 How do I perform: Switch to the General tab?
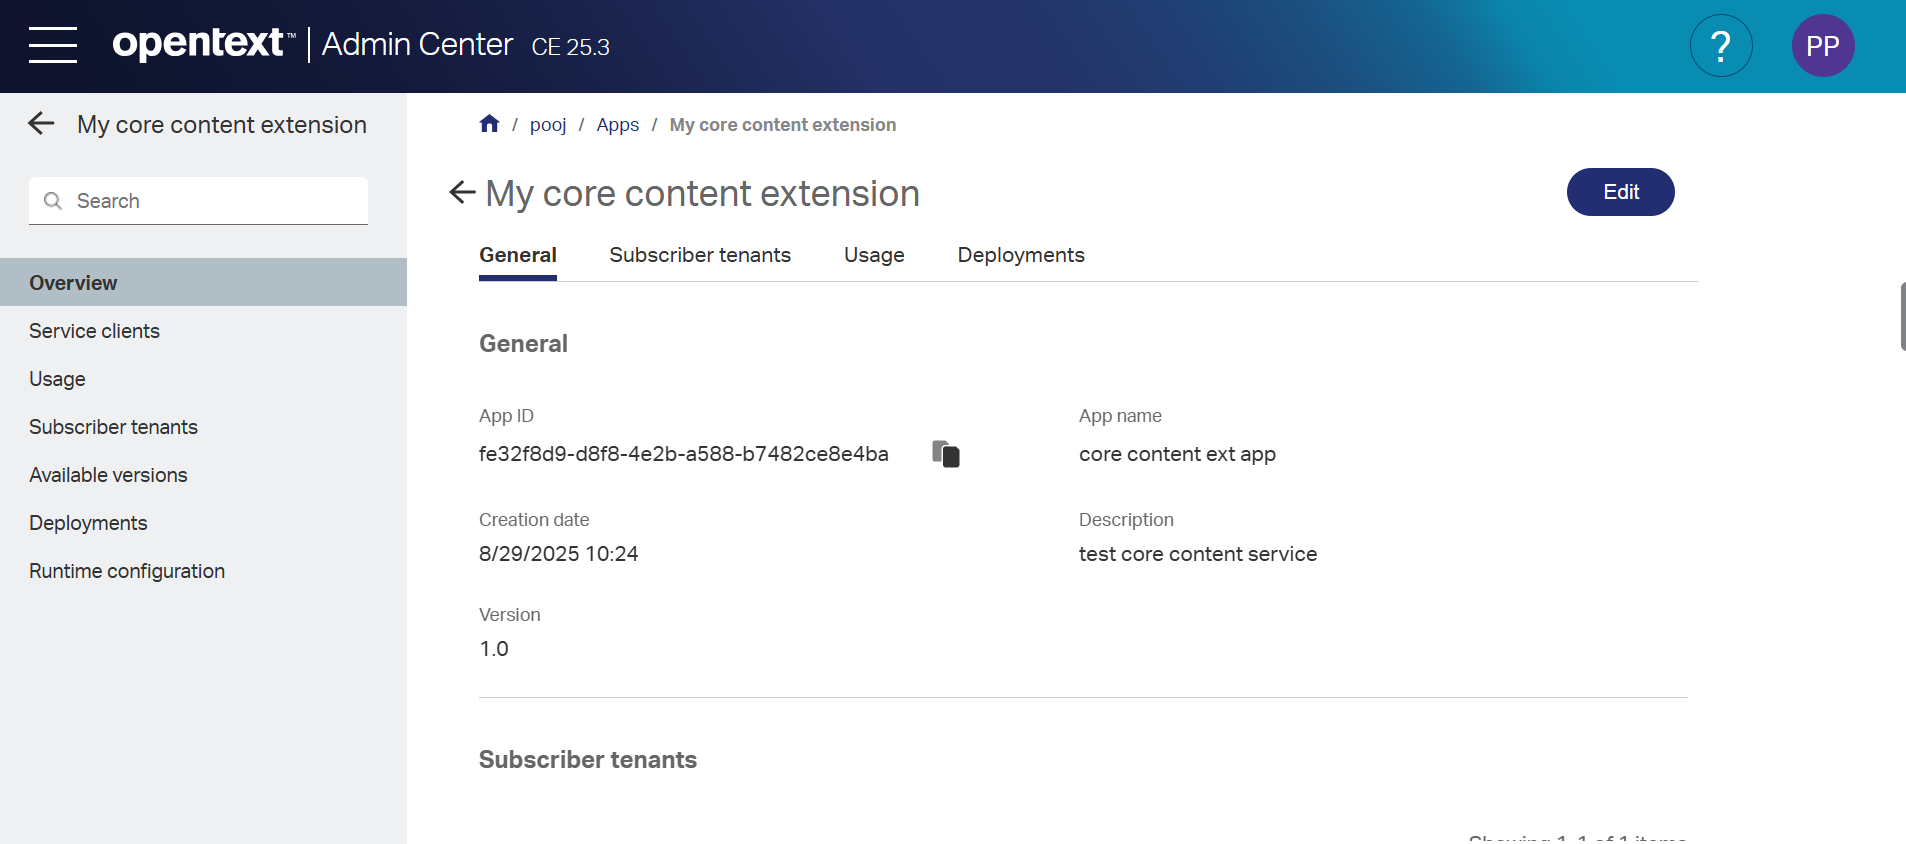[x=518, y=255]
